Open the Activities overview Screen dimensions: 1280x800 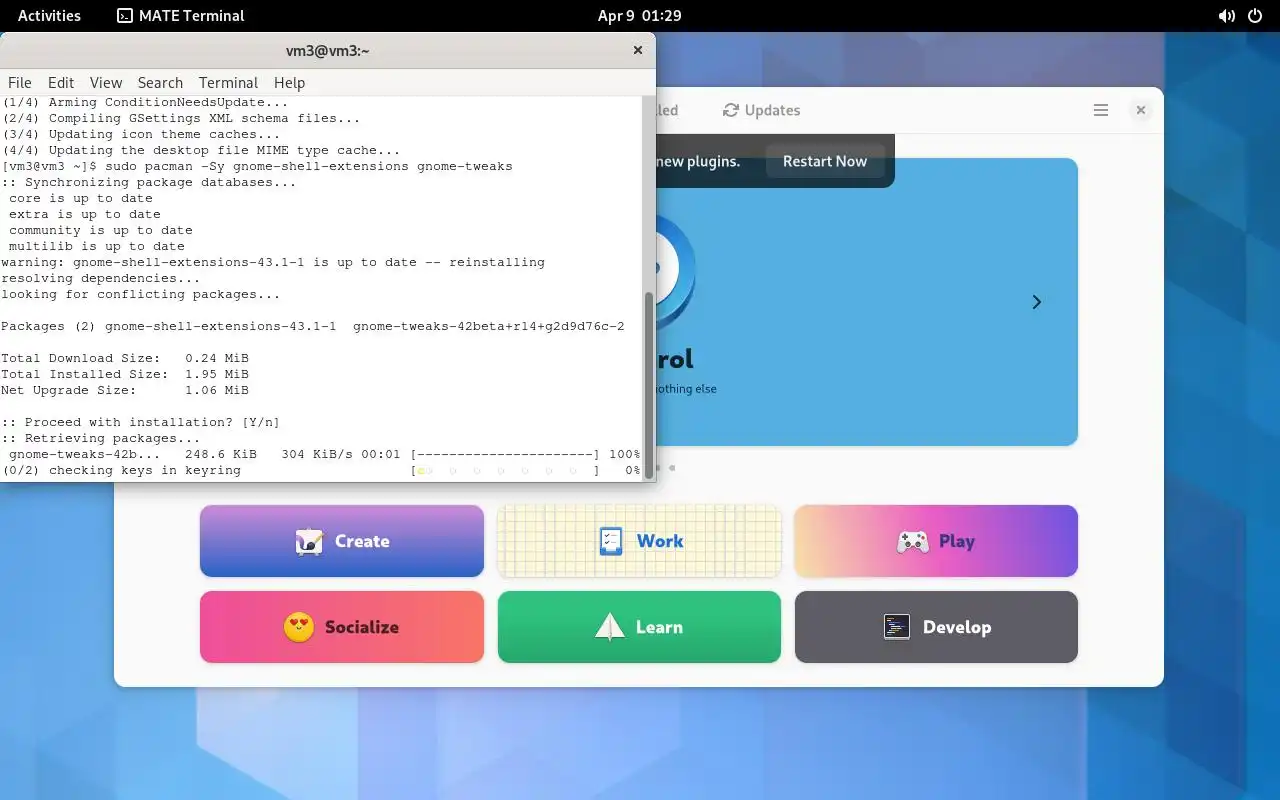[x=49, y=15]
